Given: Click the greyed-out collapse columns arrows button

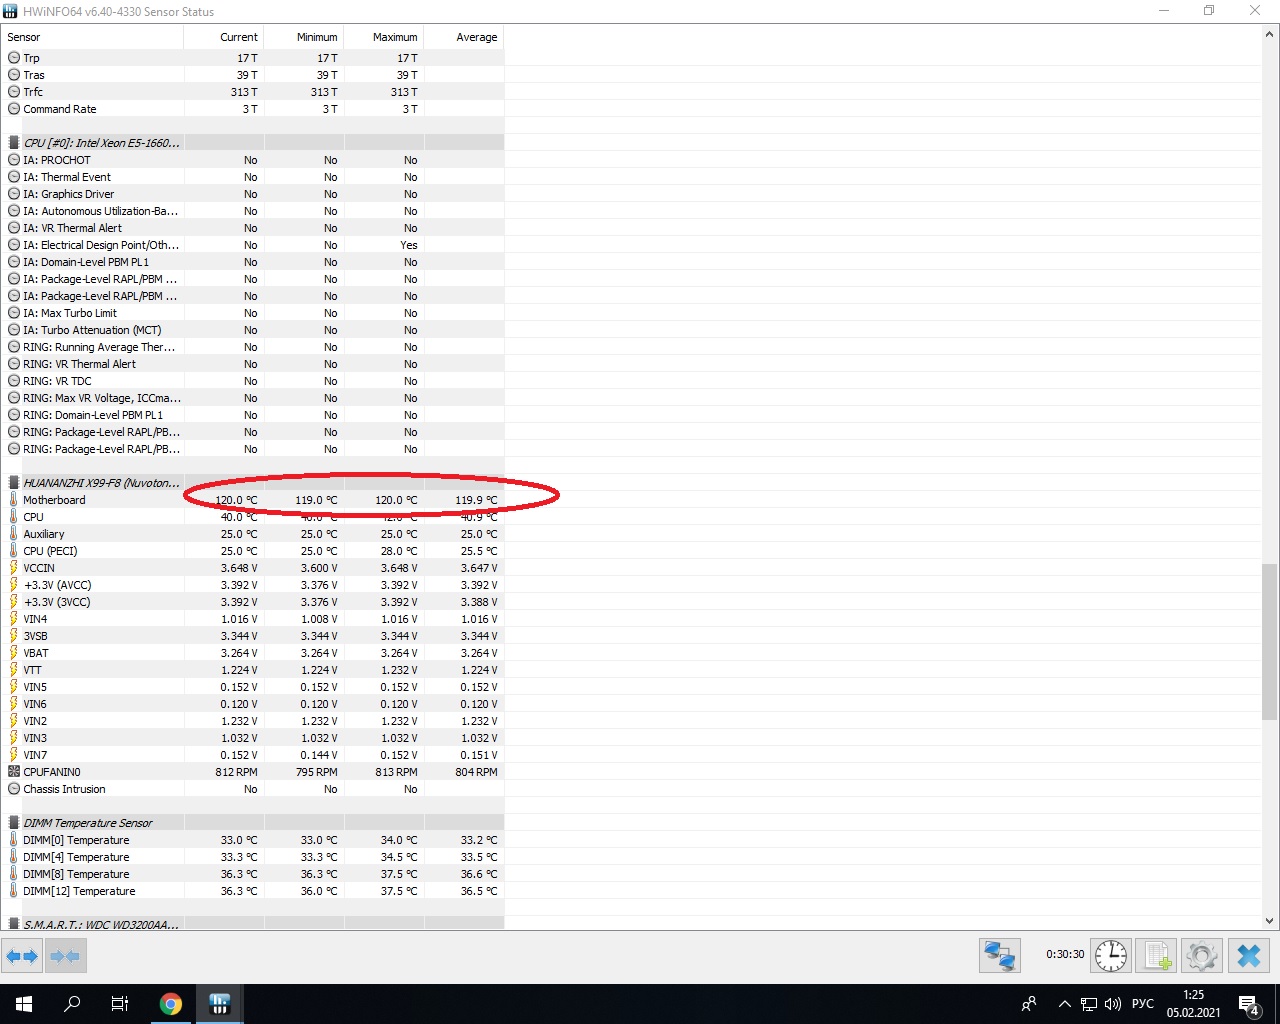Looking at the screenshot, I should coord(65,956).
